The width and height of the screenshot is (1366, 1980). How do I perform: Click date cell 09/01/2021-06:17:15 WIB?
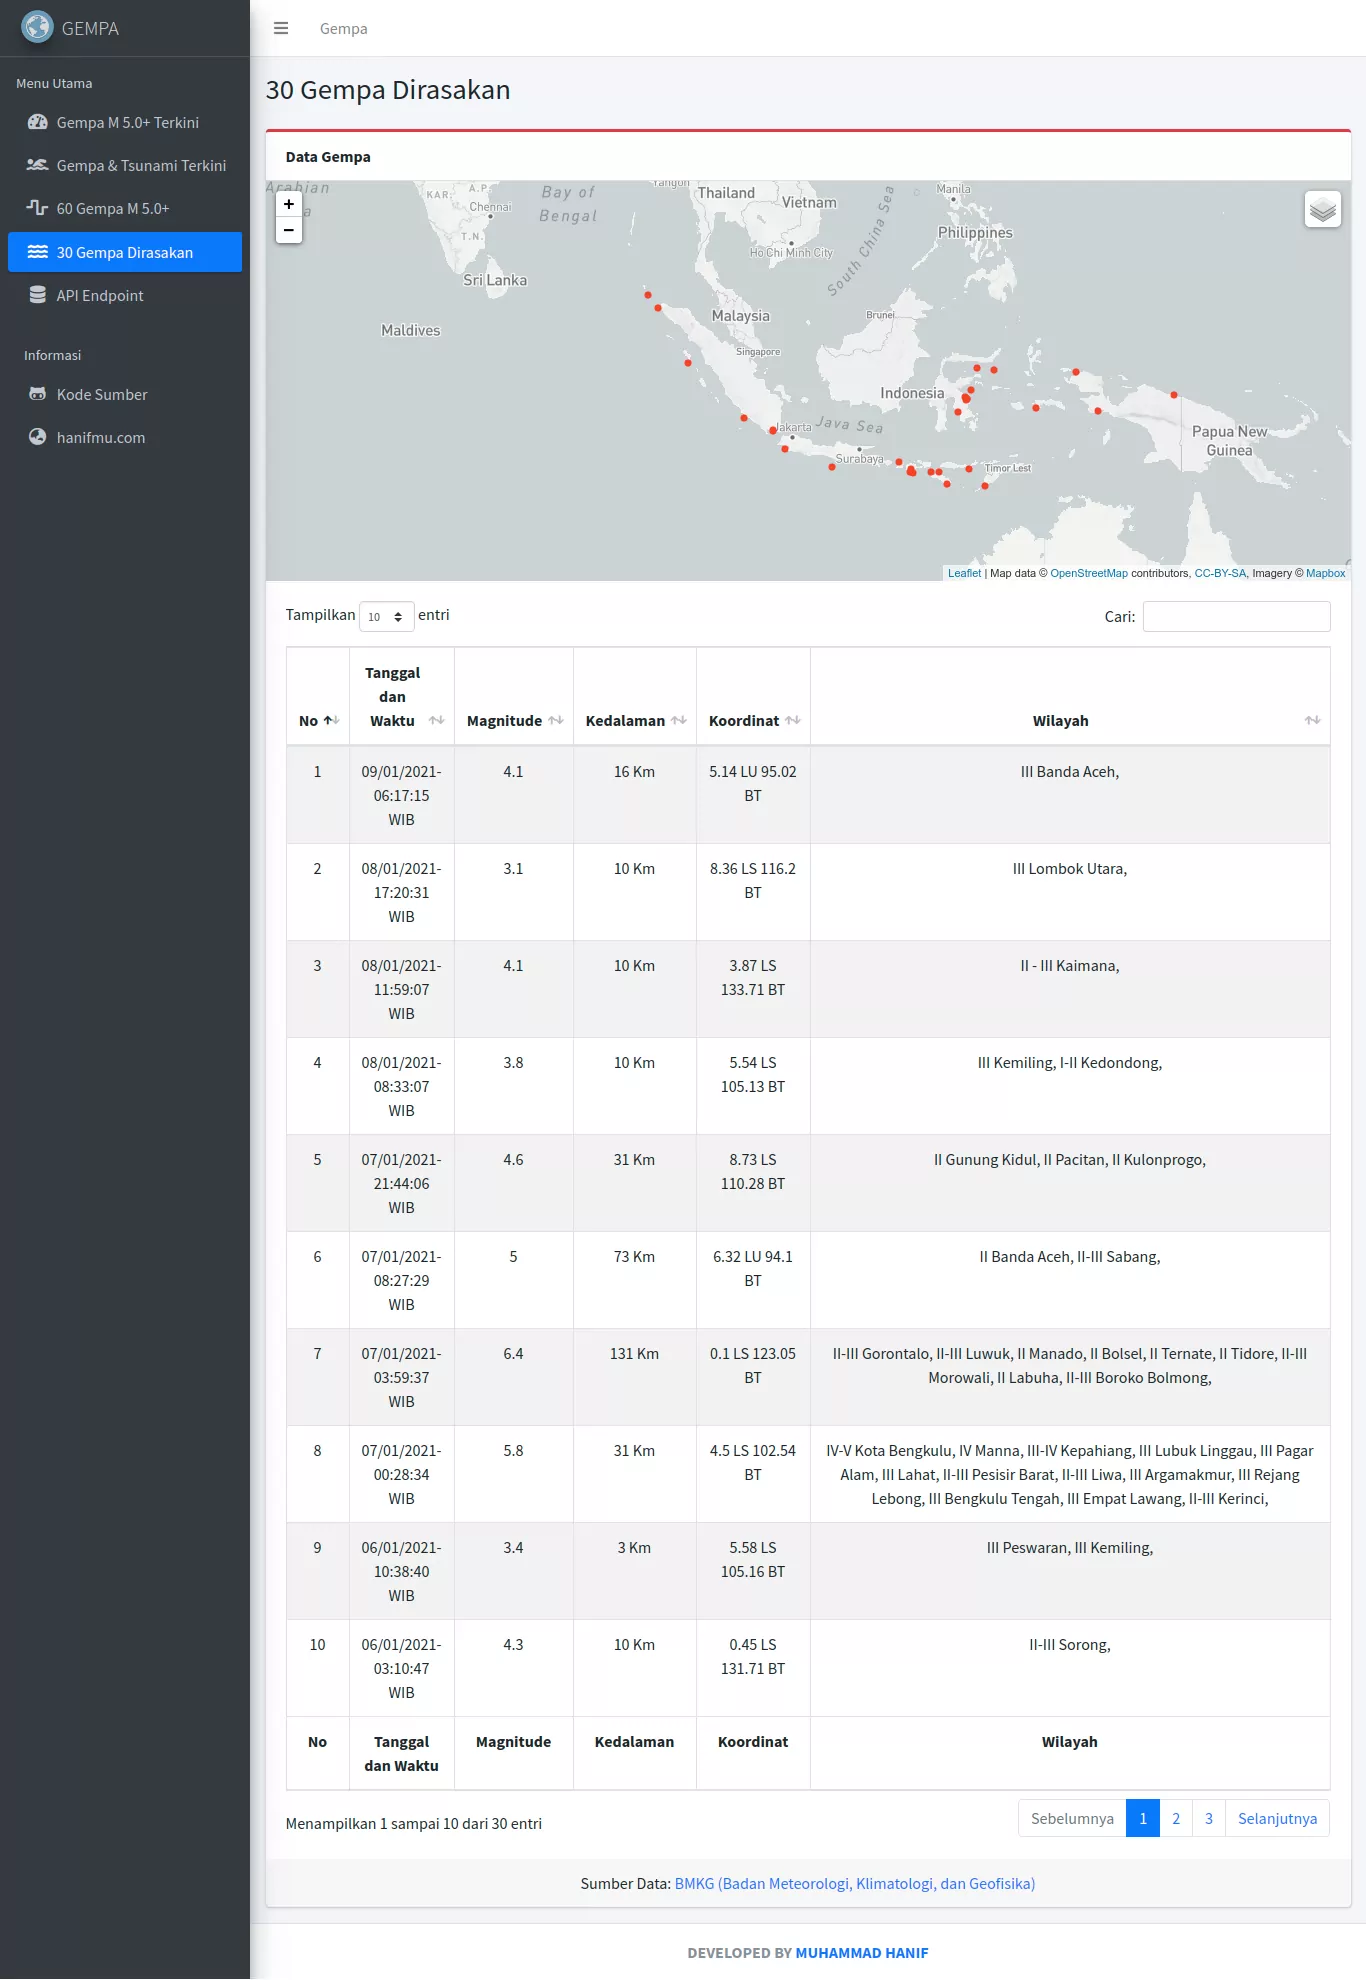pyautogui.click(x=402, y=795)
